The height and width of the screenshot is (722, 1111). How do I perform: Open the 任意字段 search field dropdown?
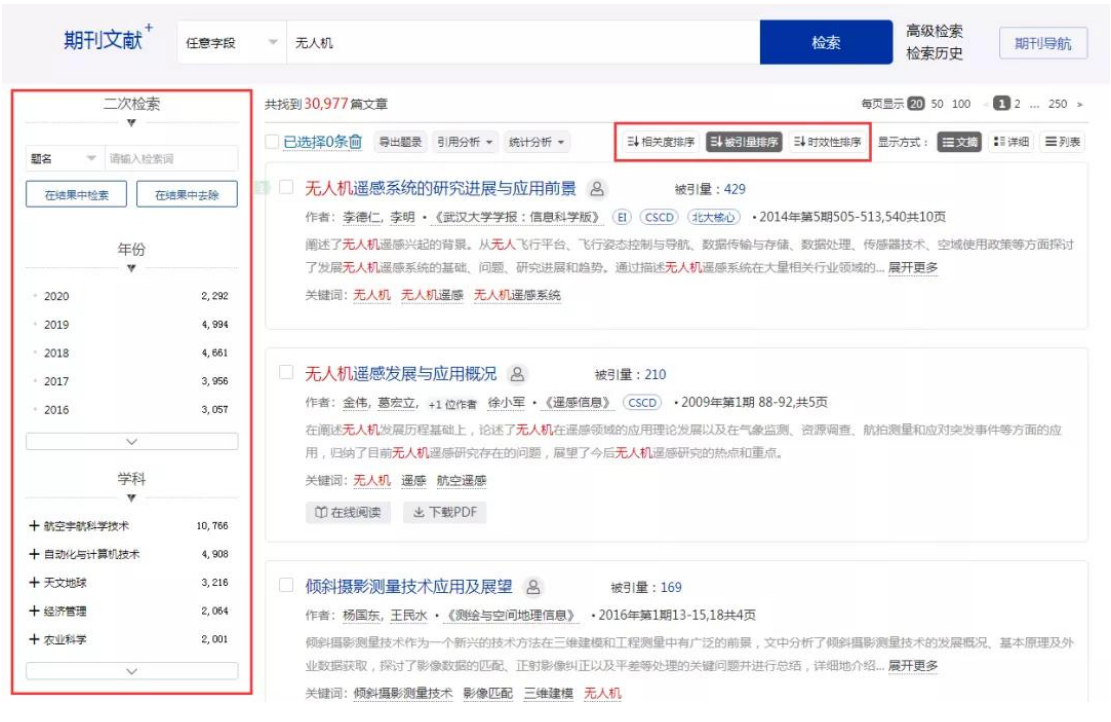(x=231, y=44)
